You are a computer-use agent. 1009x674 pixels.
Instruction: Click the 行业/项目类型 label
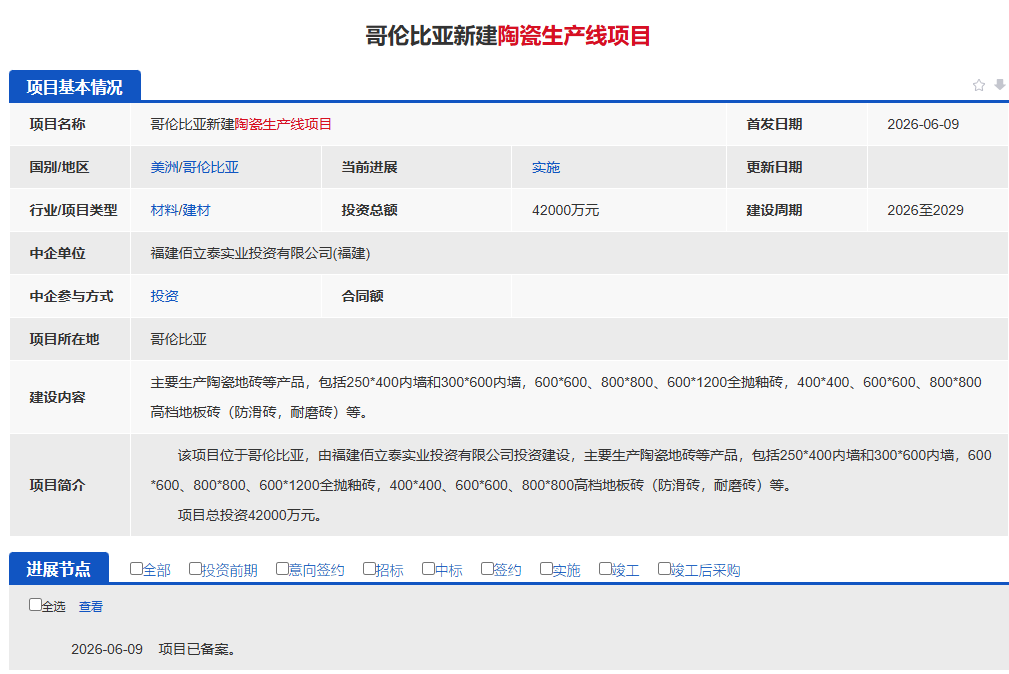(x=73, y=211)
